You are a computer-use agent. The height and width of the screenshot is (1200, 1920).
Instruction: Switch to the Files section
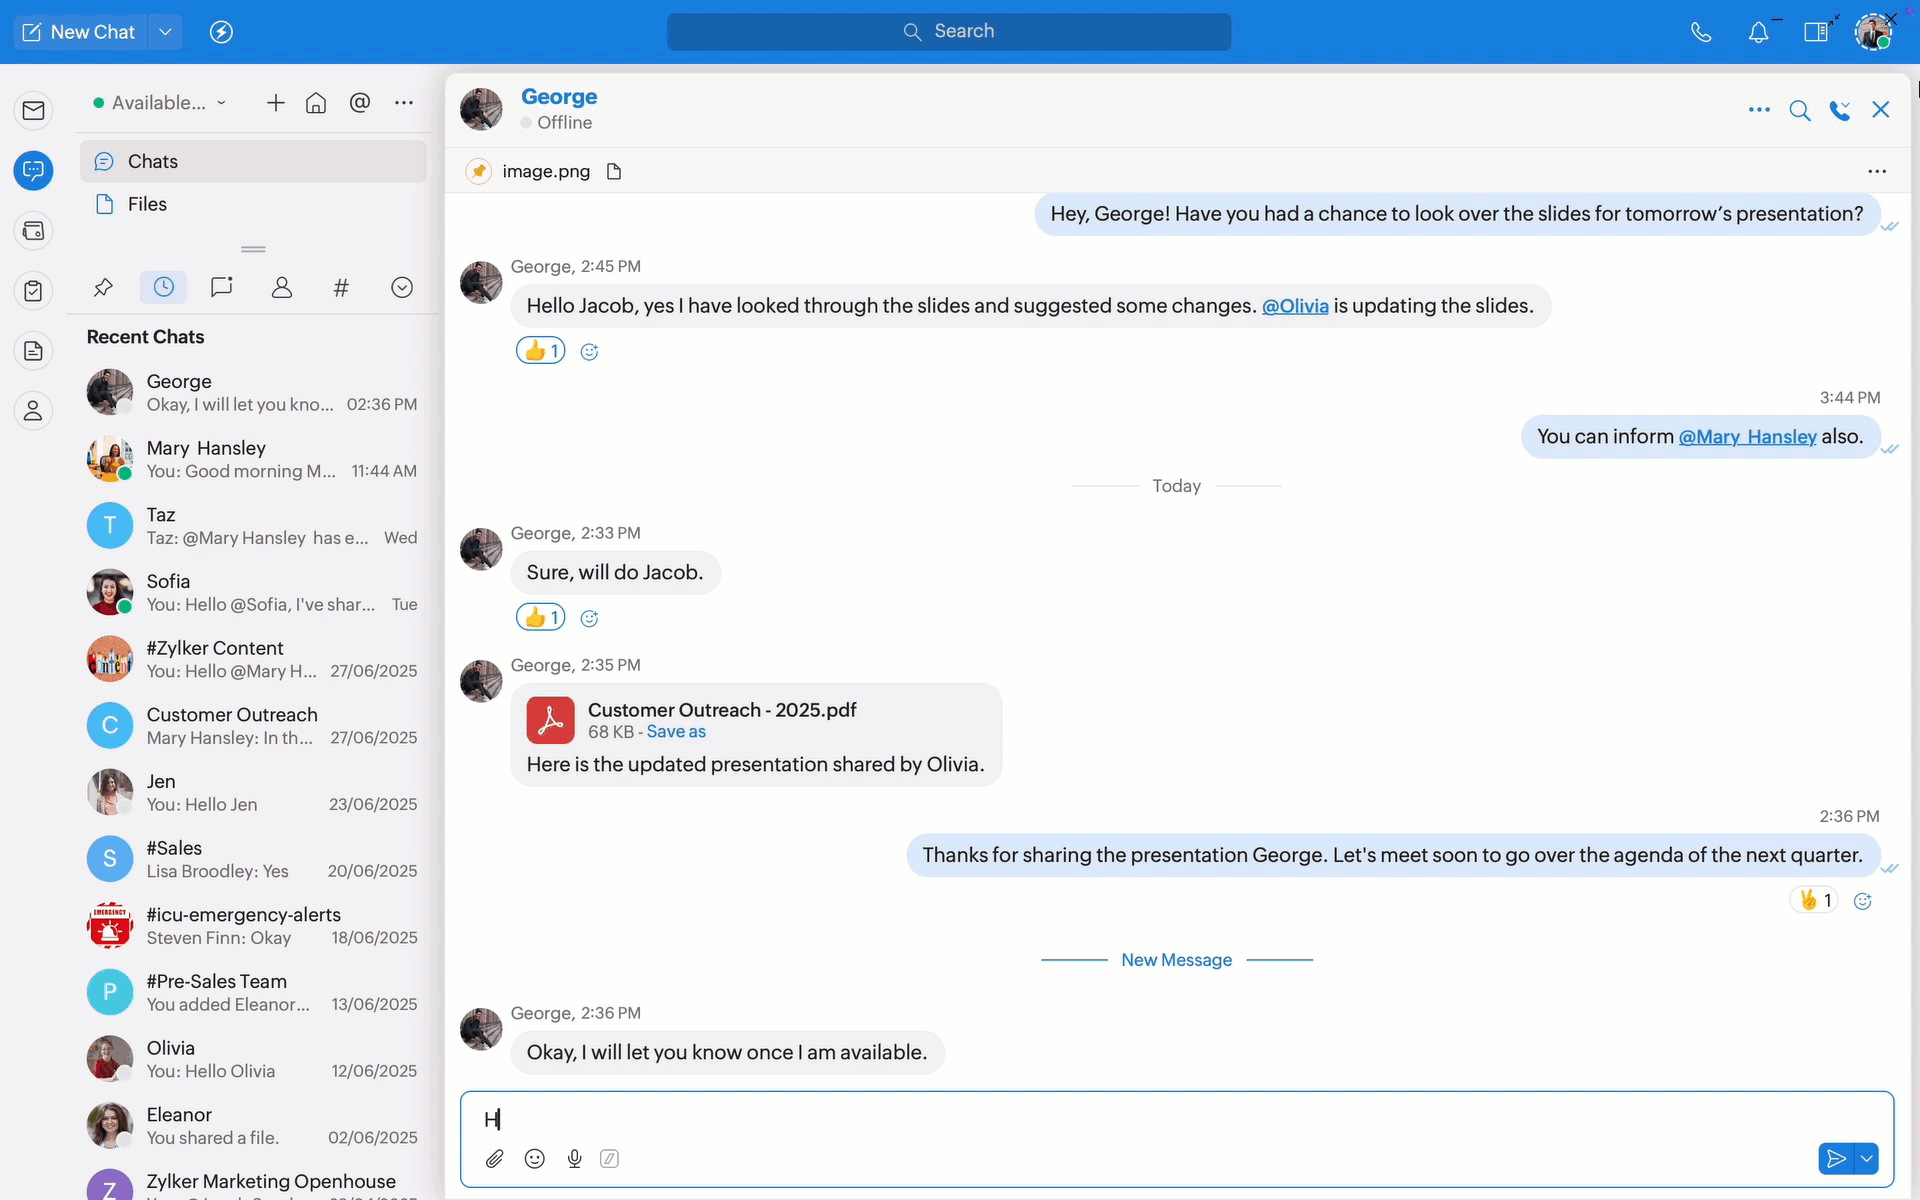coord(147,204)
